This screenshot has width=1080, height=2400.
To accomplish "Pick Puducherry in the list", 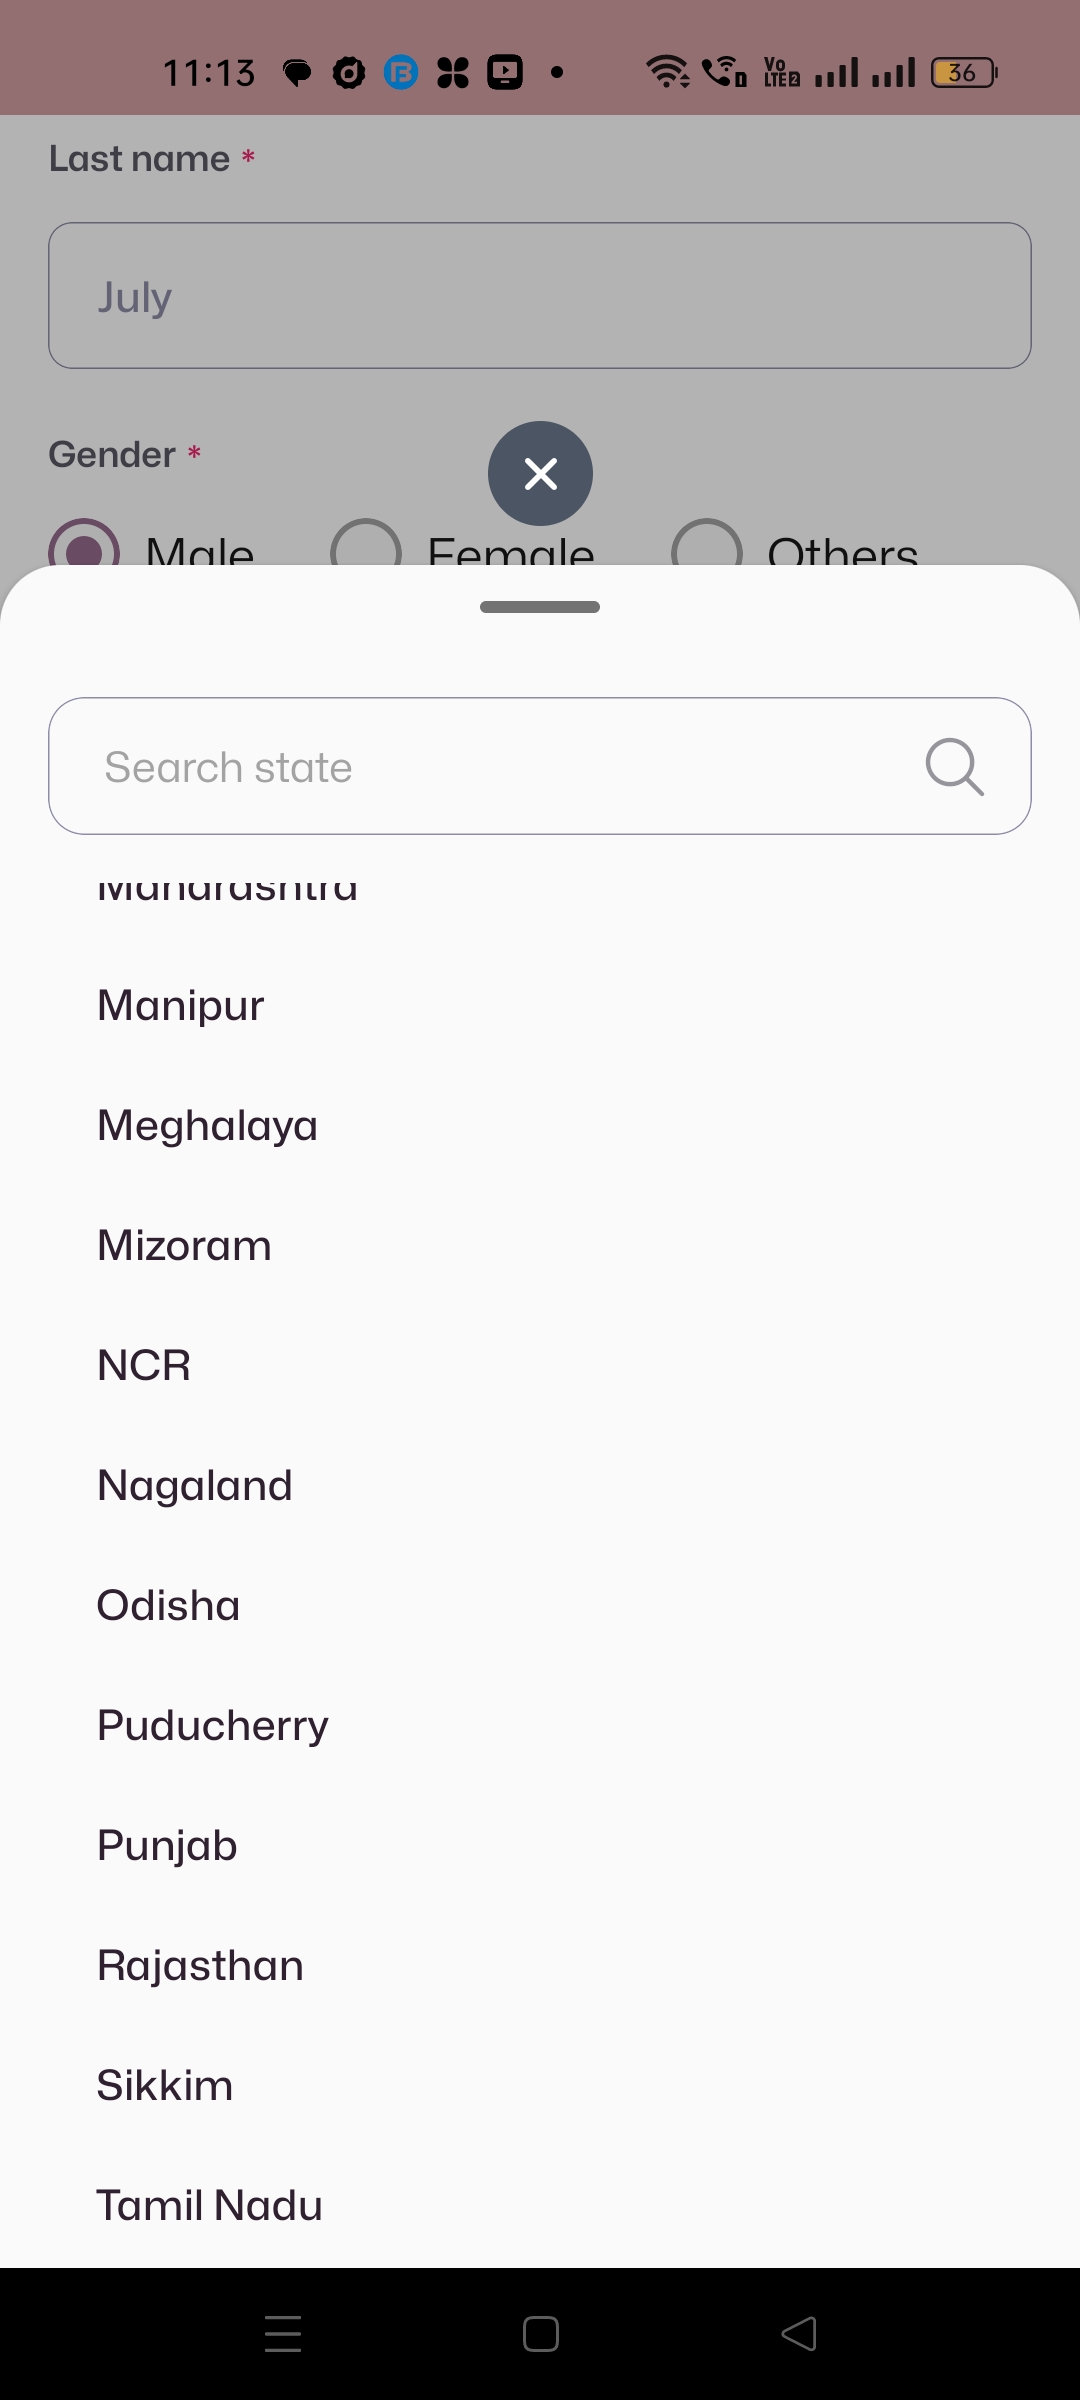I will (212, 1726).
